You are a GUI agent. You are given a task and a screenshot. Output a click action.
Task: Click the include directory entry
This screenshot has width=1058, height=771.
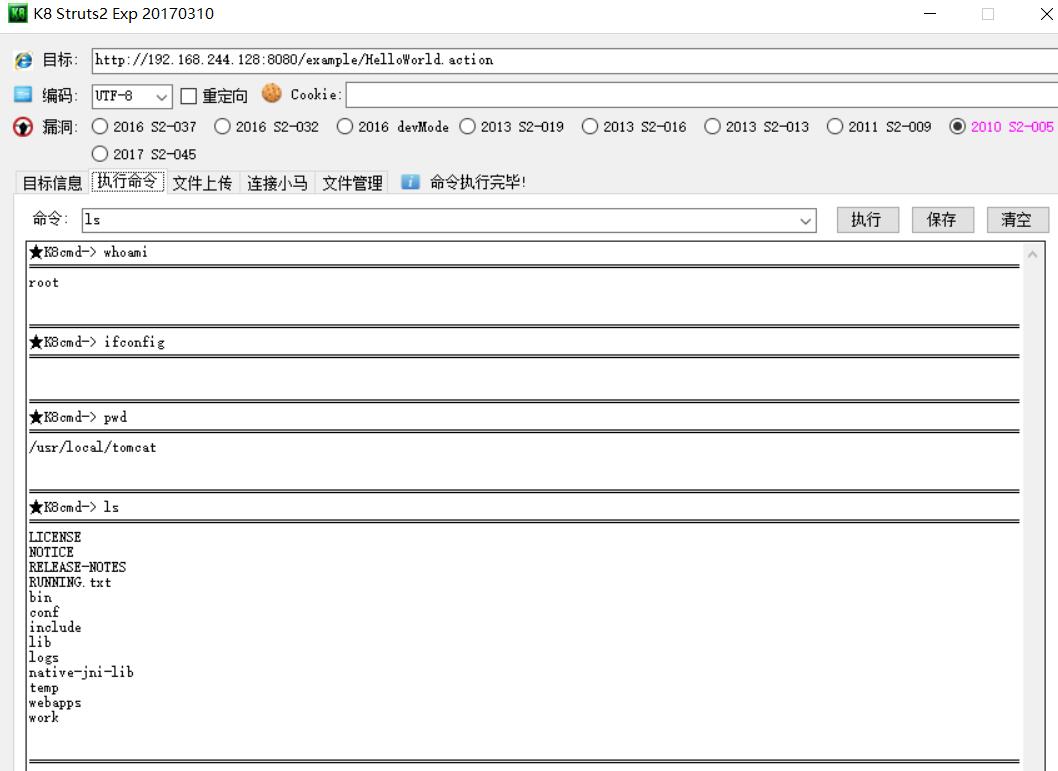(55, 627)
